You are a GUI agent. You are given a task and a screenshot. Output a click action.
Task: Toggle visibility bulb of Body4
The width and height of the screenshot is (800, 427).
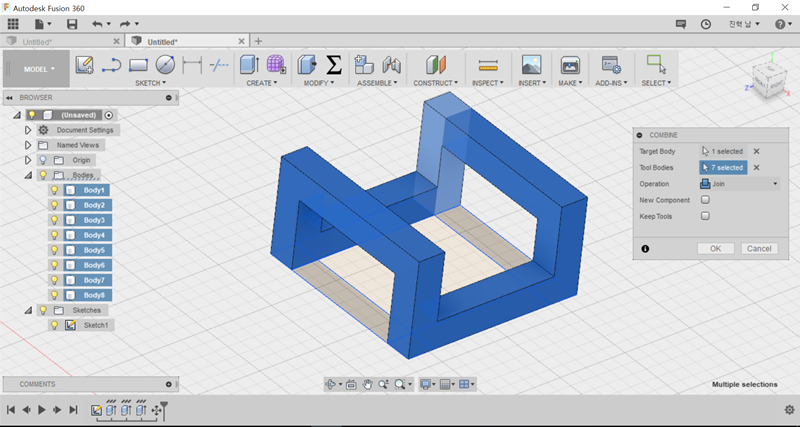click(x=55, y=235)
